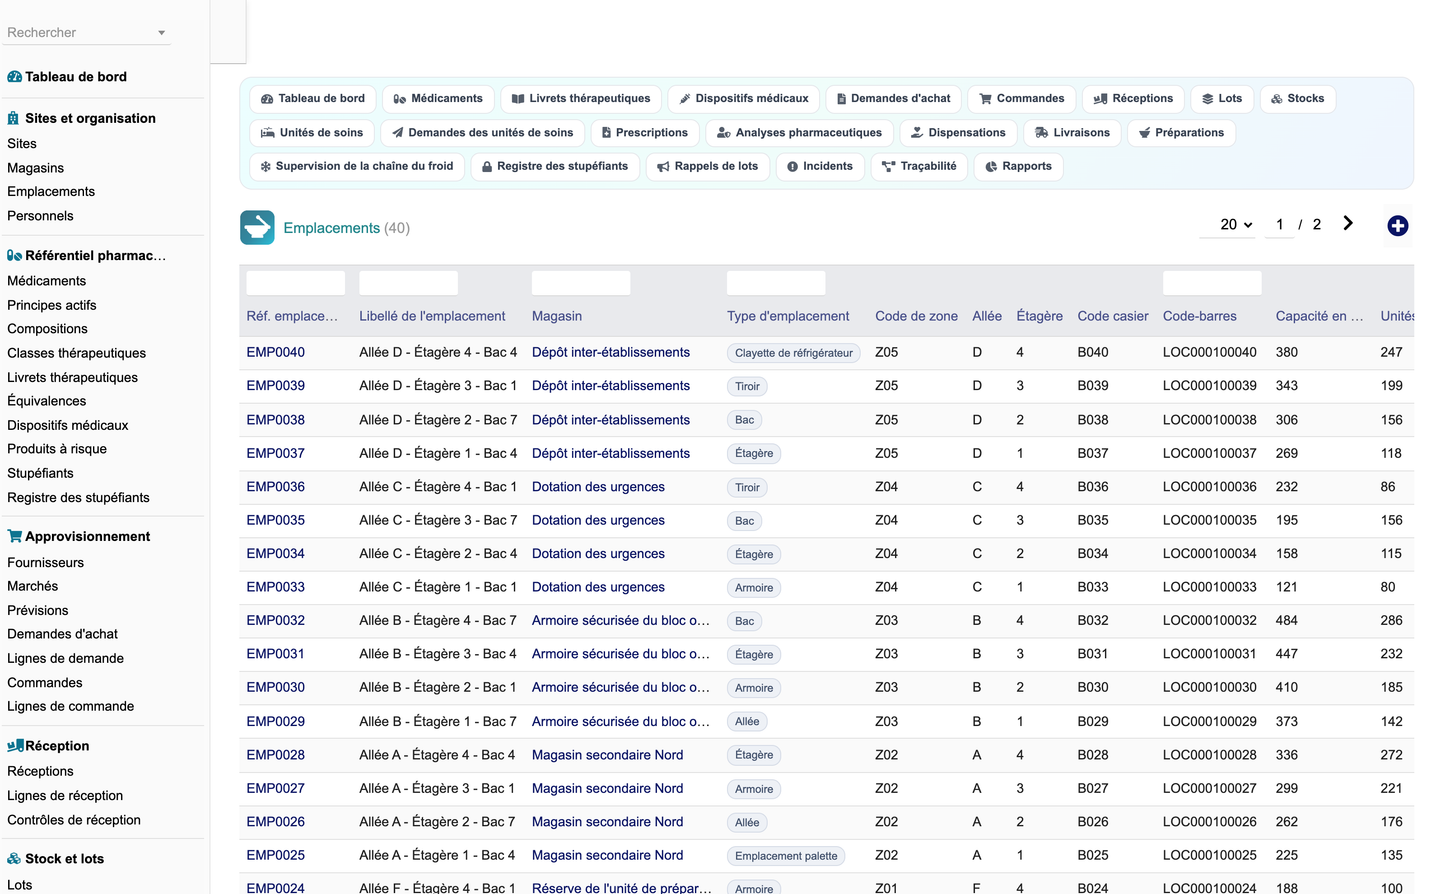Screen dimensions: 1445x894
Task: Open Traçabilité shortcut
Action: pyautogui.click(x=919, y=167)
